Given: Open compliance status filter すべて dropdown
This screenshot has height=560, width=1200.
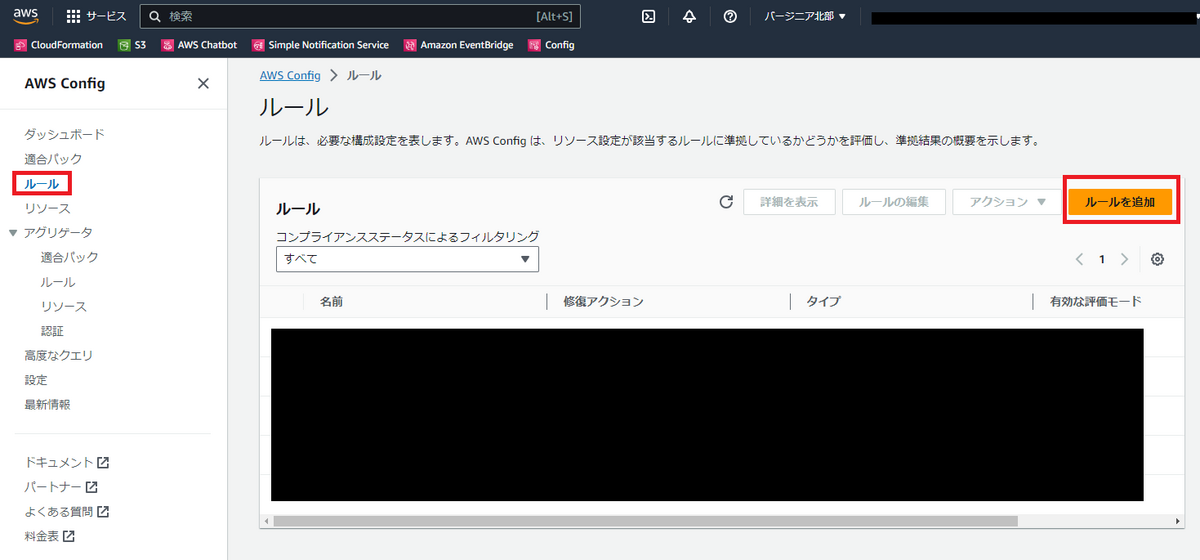Looking at the screenshot, I should (x=407, y=259).
